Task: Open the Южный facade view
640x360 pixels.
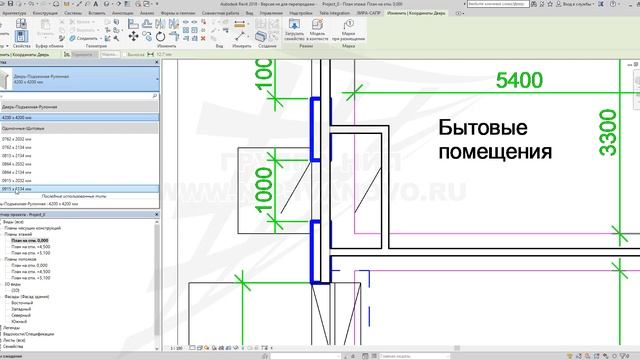Action: (x=19, y=322)
